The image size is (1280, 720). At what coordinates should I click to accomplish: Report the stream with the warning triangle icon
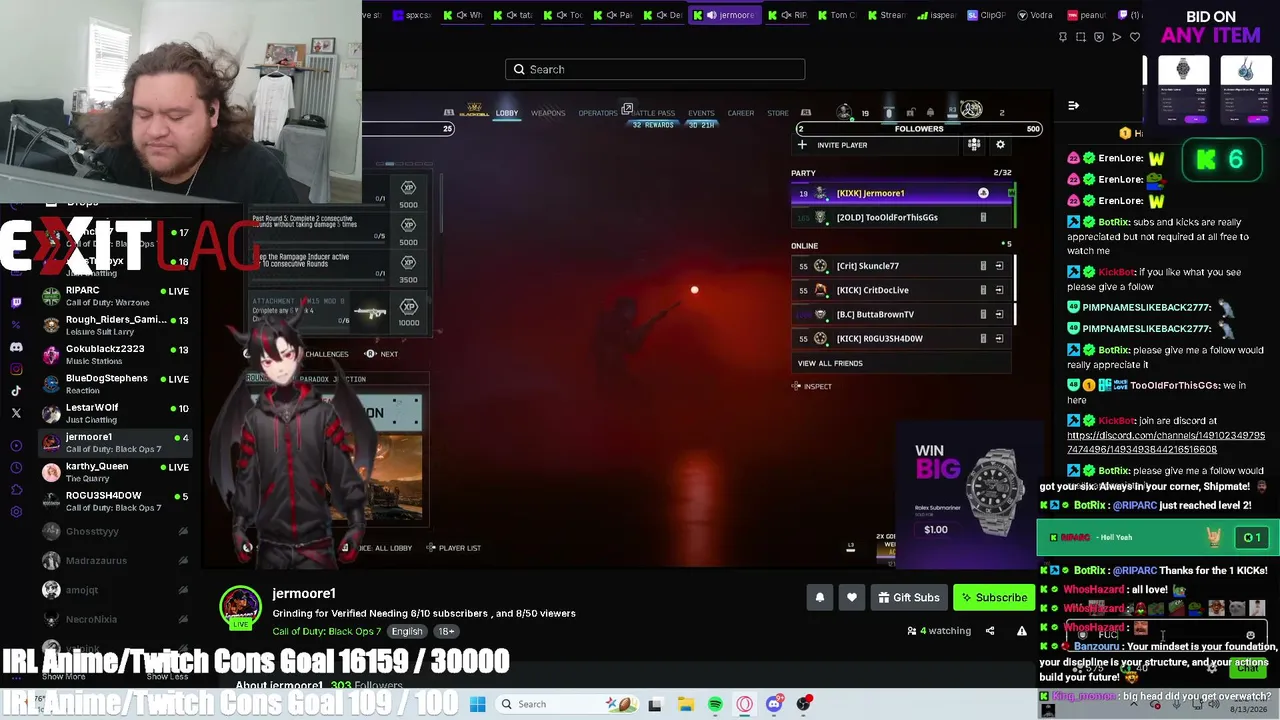(1021, 631)
